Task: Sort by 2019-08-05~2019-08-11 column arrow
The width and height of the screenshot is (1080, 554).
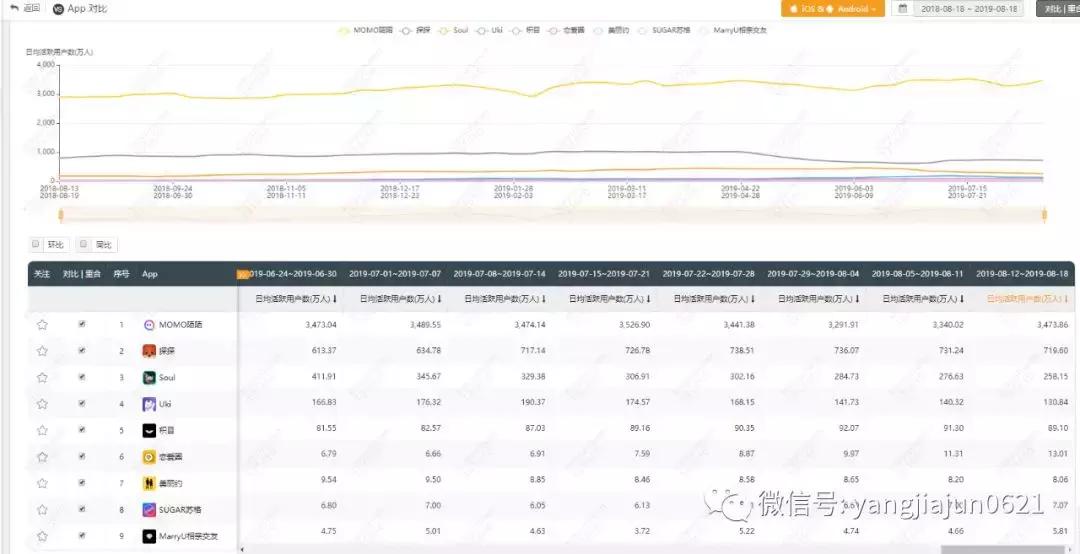Action: click(x=962, y=299)
